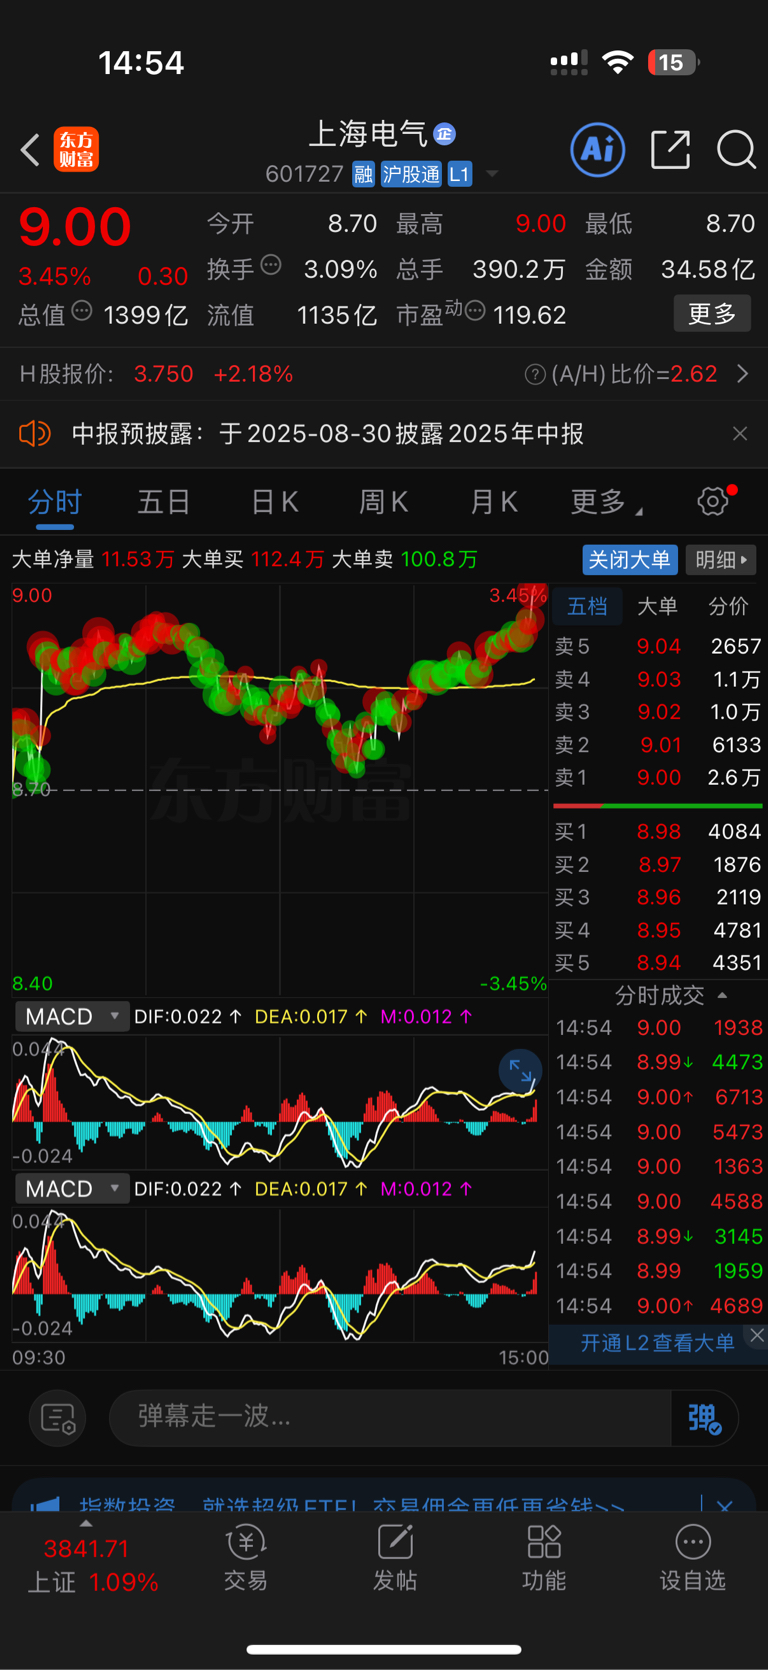Tap 买1 8.98 order row
This screenshot has width=768, height=1670.
tap(658, 831)
